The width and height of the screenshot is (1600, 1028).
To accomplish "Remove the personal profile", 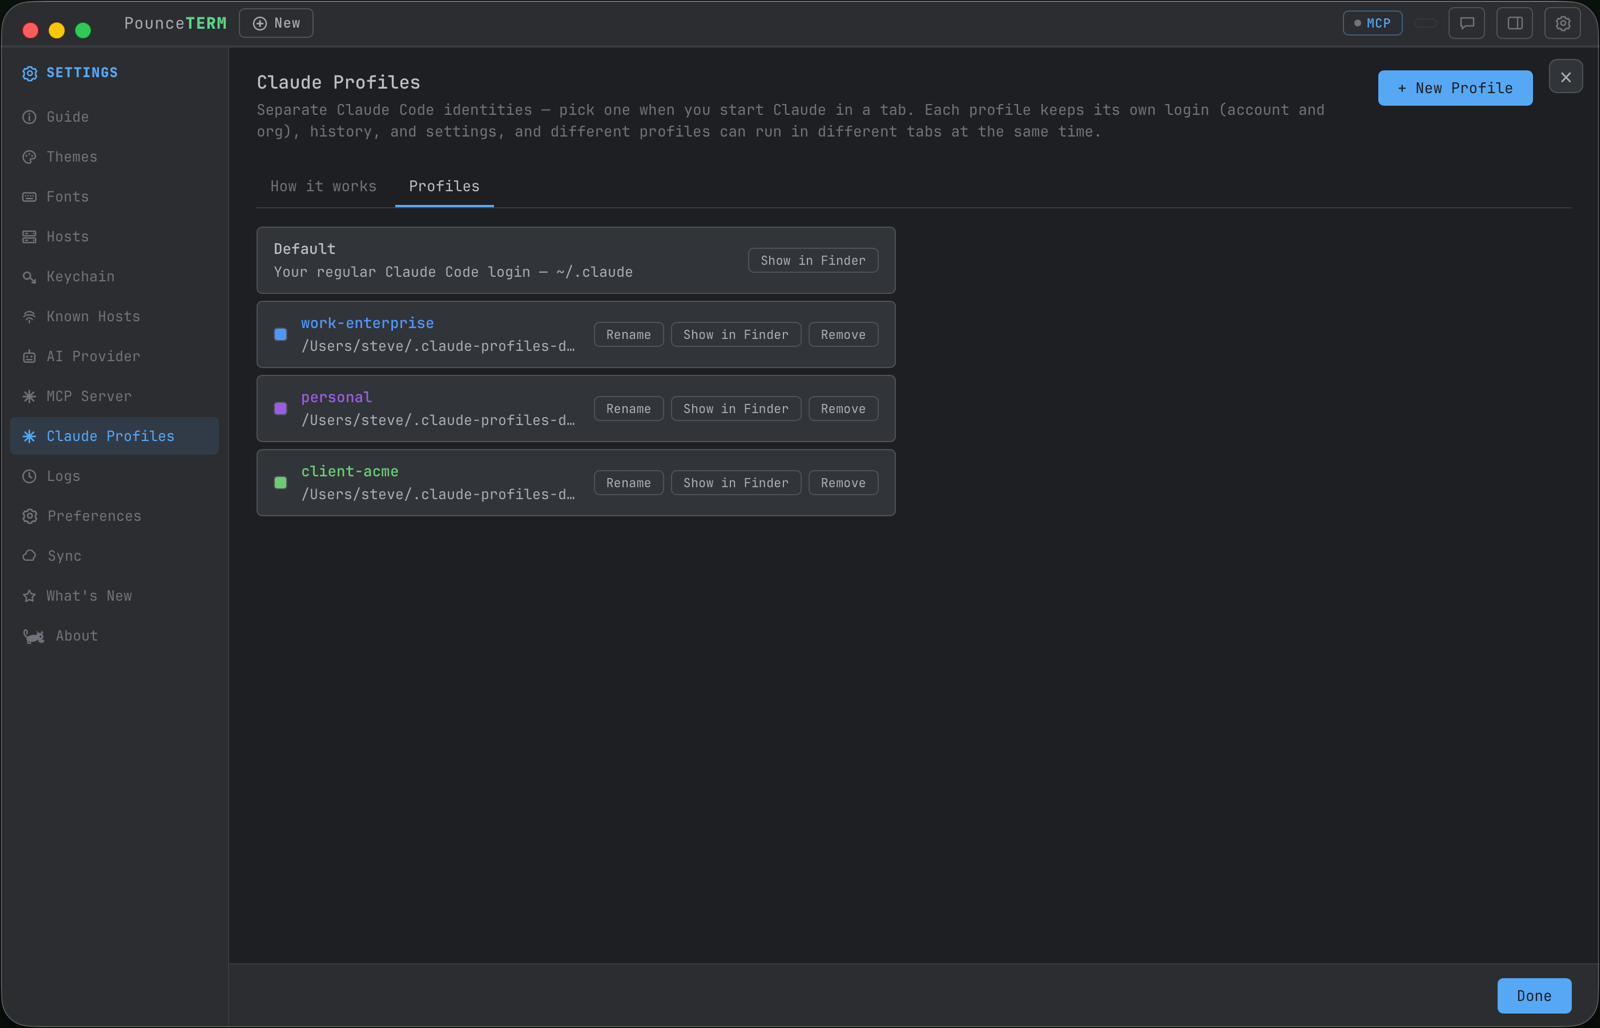I will (x=843, y=409).
